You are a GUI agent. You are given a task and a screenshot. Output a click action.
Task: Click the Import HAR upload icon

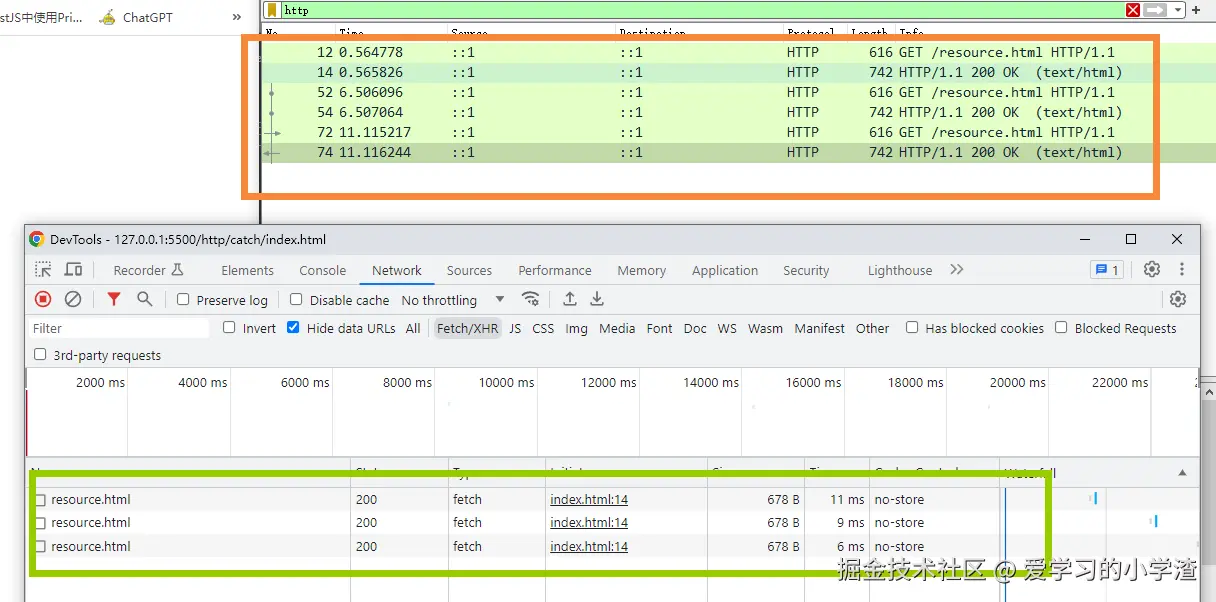click(x=570, y=299)
